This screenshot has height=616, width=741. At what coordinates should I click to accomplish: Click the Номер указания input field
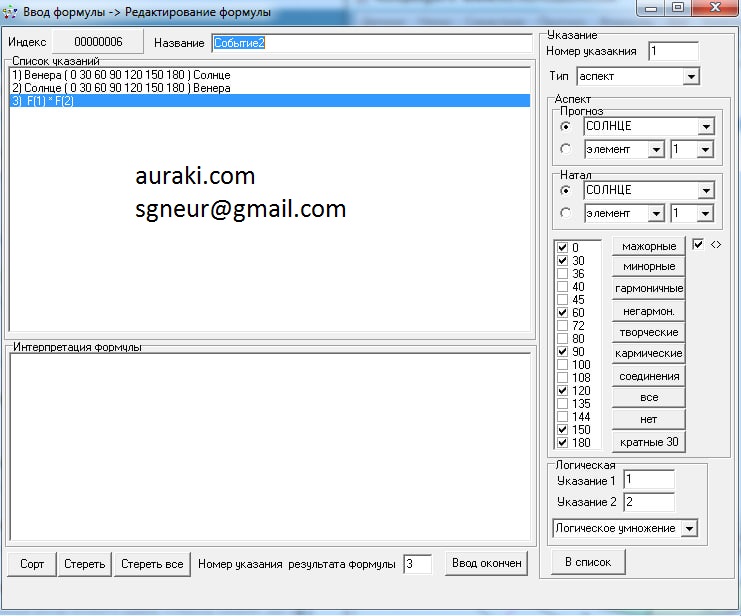click(673, 51)
